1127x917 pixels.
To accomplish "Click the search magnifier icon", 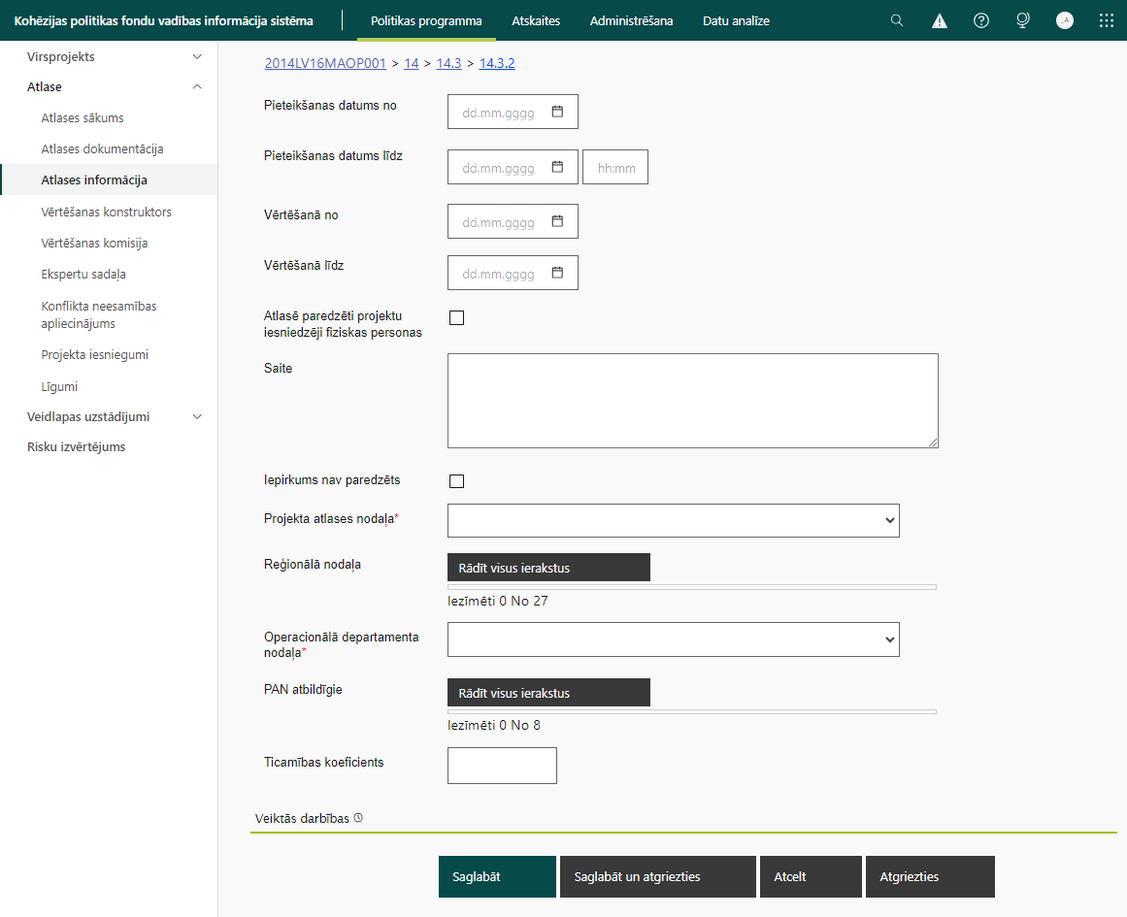I will point(896,21).
